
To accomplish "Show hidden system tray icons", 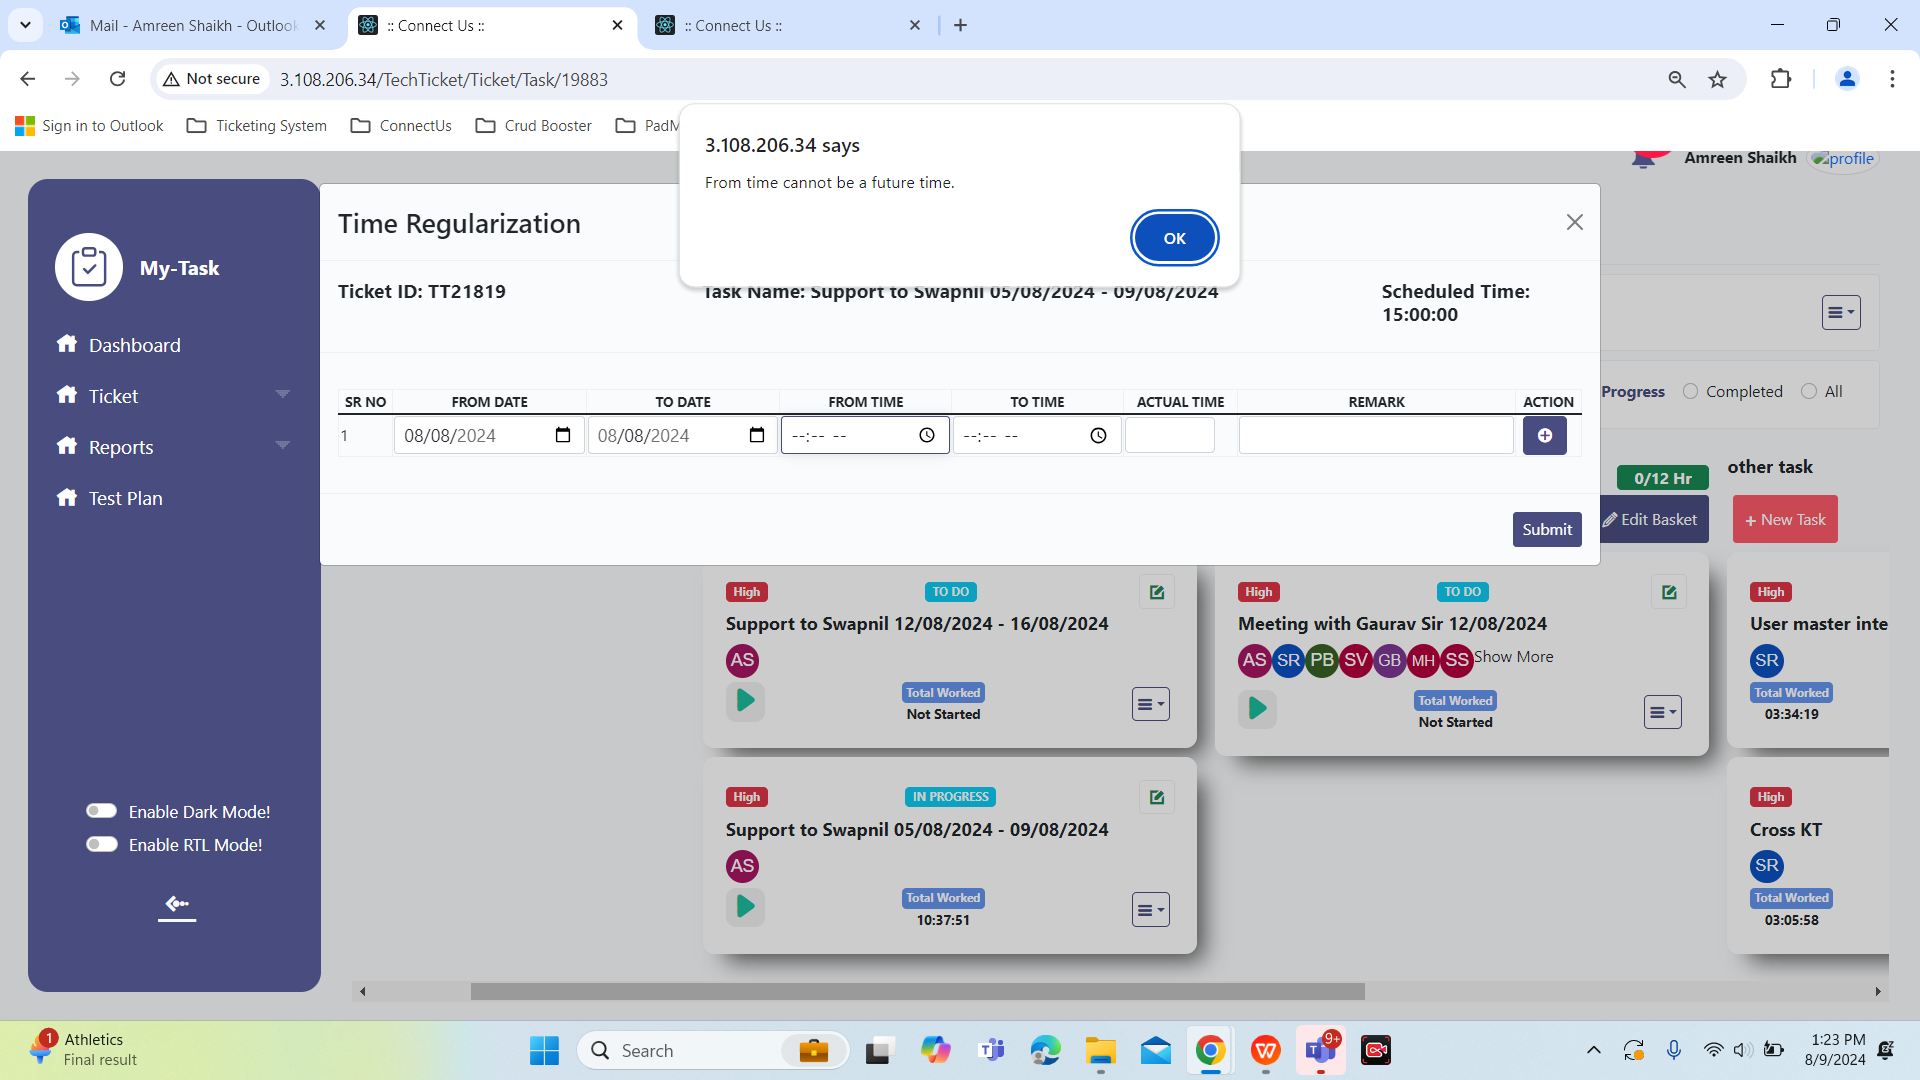I will [1593, 1050].
